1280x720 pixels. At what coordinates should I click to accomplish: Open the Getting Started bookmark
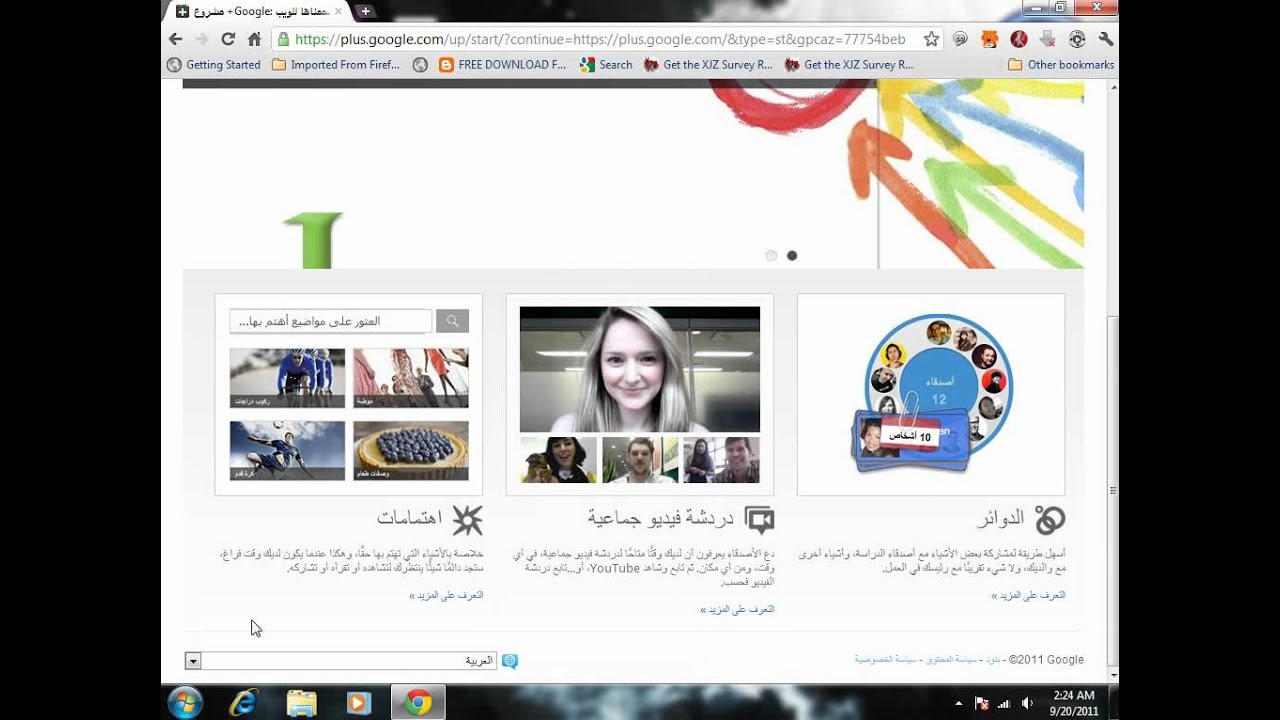pos(213,64)
